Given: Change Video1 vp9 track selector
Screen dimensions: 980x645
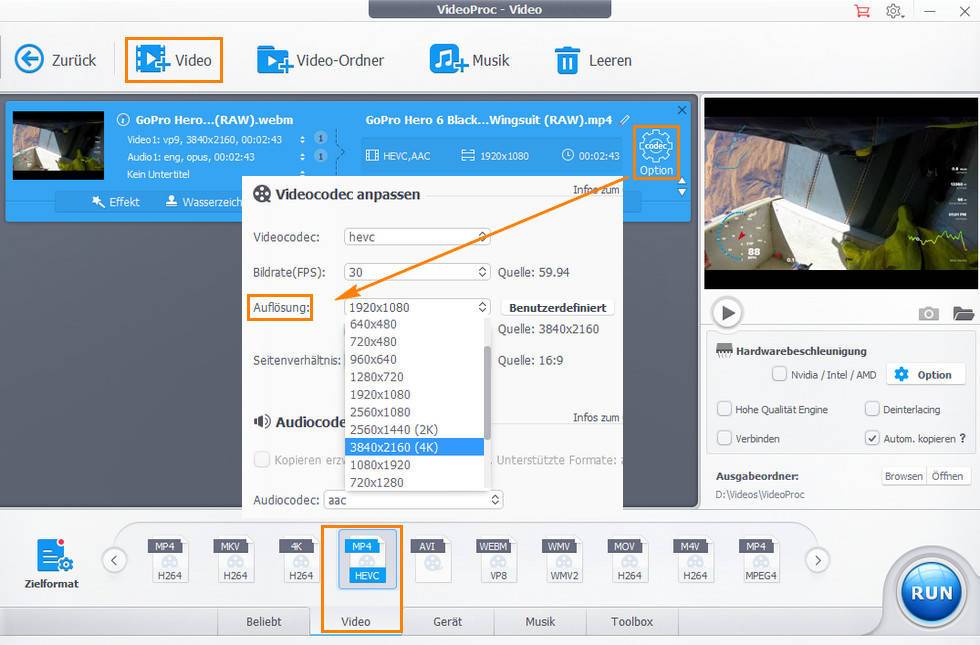Looking at the screenshot, I should [x=302, y=139].
